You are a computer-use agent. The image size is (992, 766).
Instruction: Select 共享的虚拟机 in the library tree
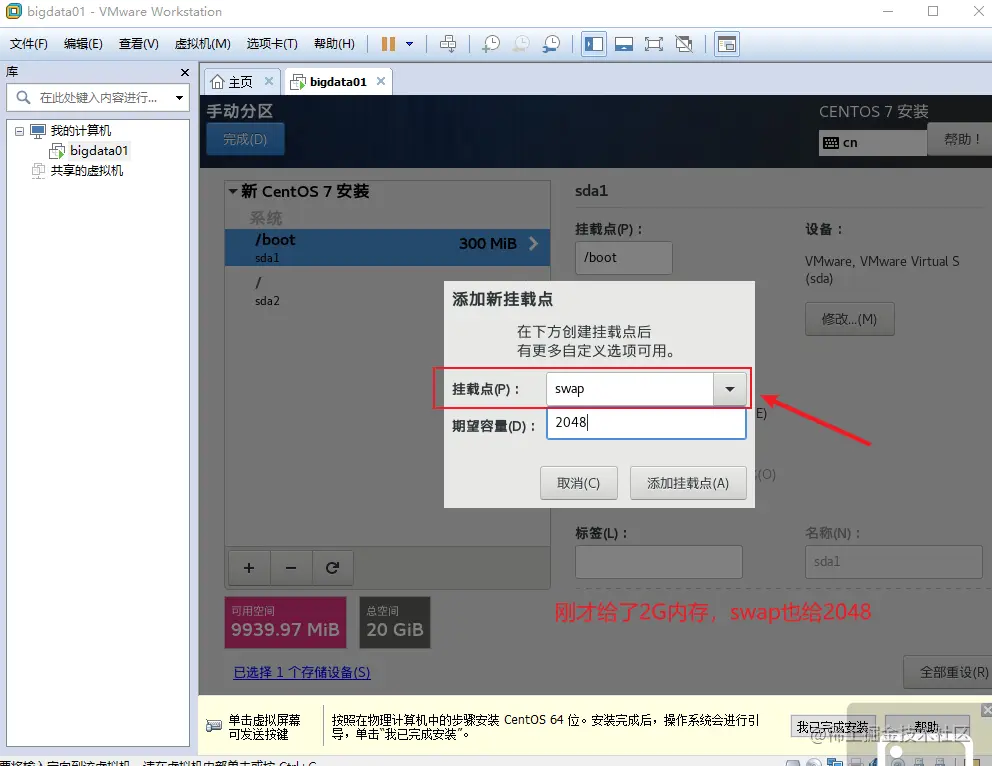[87, 171]
